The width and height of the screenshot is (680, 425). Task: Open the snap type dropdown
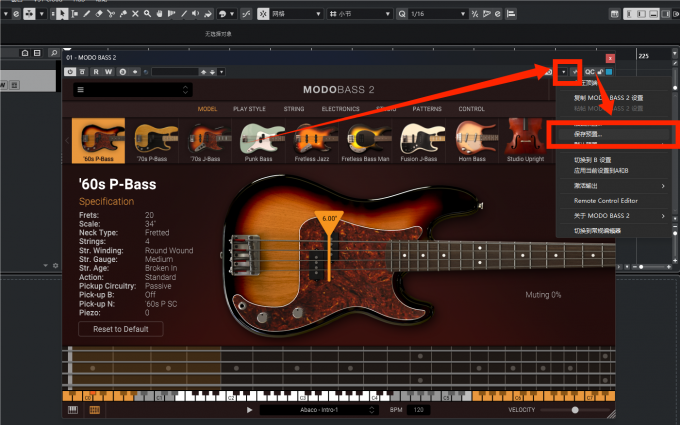pos(297,14)
